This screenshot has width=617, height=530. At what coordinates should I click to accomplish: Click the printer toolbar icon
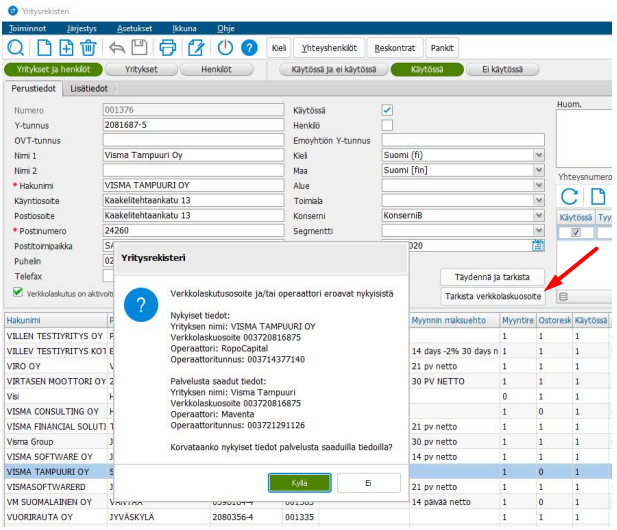click(x=168, y=48)
